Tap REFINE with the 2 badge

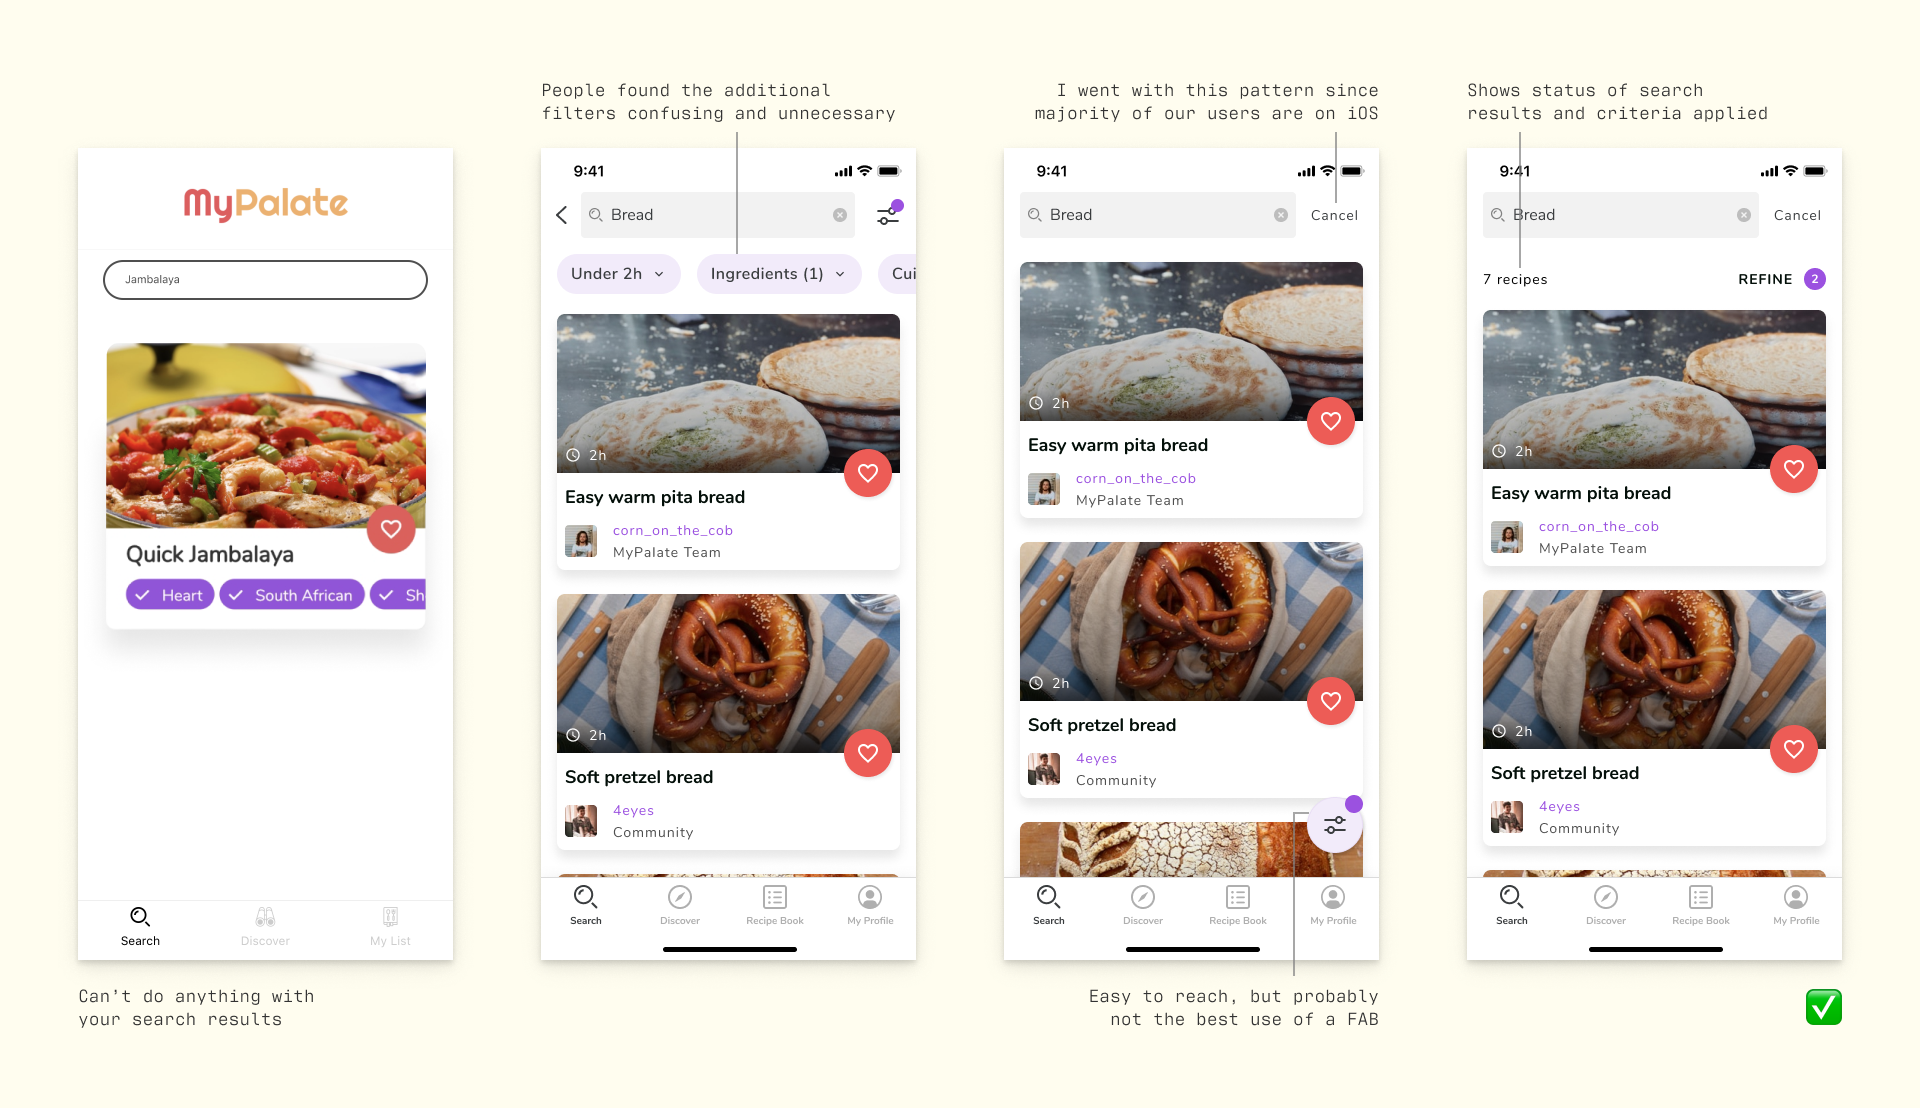point(1781,279)
